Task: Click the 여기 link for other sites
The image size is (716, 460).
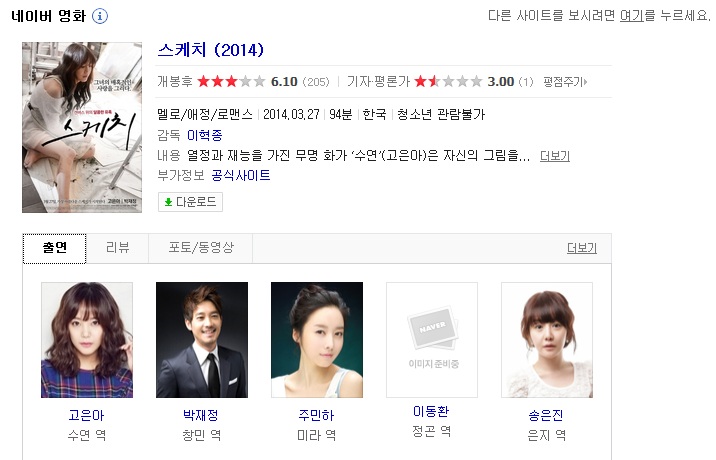Action: click(x=632, y=16)
